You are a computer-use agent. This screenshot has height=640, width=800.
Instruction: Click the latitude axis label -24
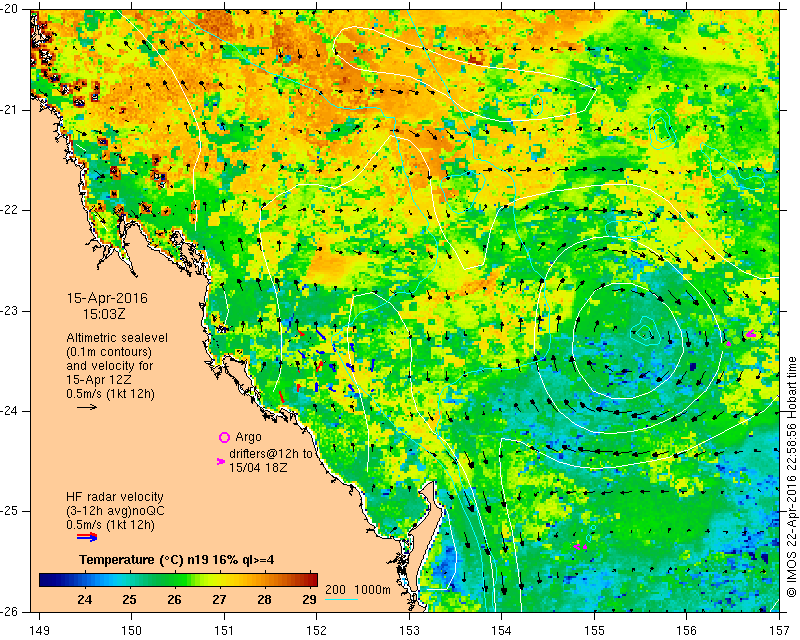tap(10, 411)
